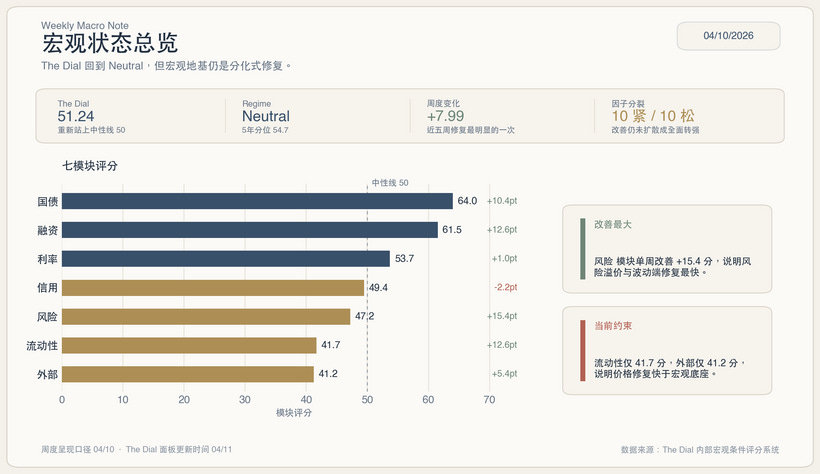
Task: Click the 国债 category label
Action: tap(48, 201)
